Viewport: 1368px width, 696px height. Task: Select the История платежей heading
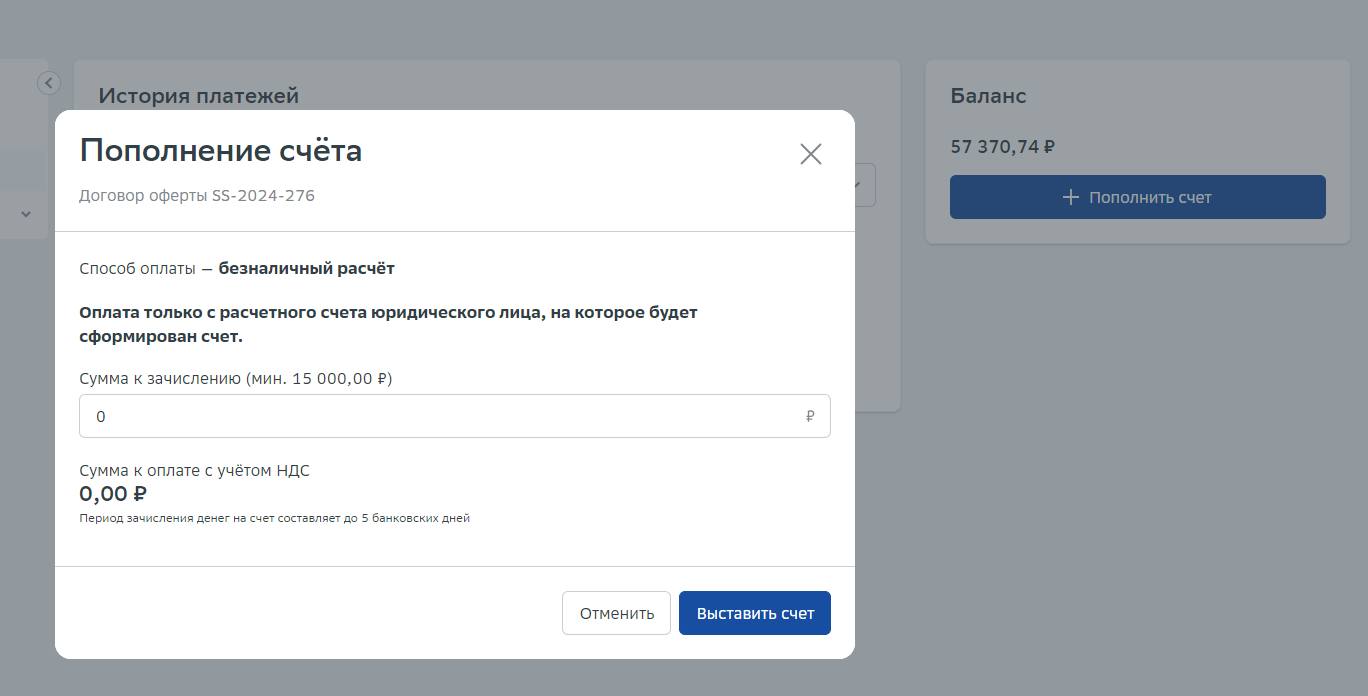[x=199, y=96]
